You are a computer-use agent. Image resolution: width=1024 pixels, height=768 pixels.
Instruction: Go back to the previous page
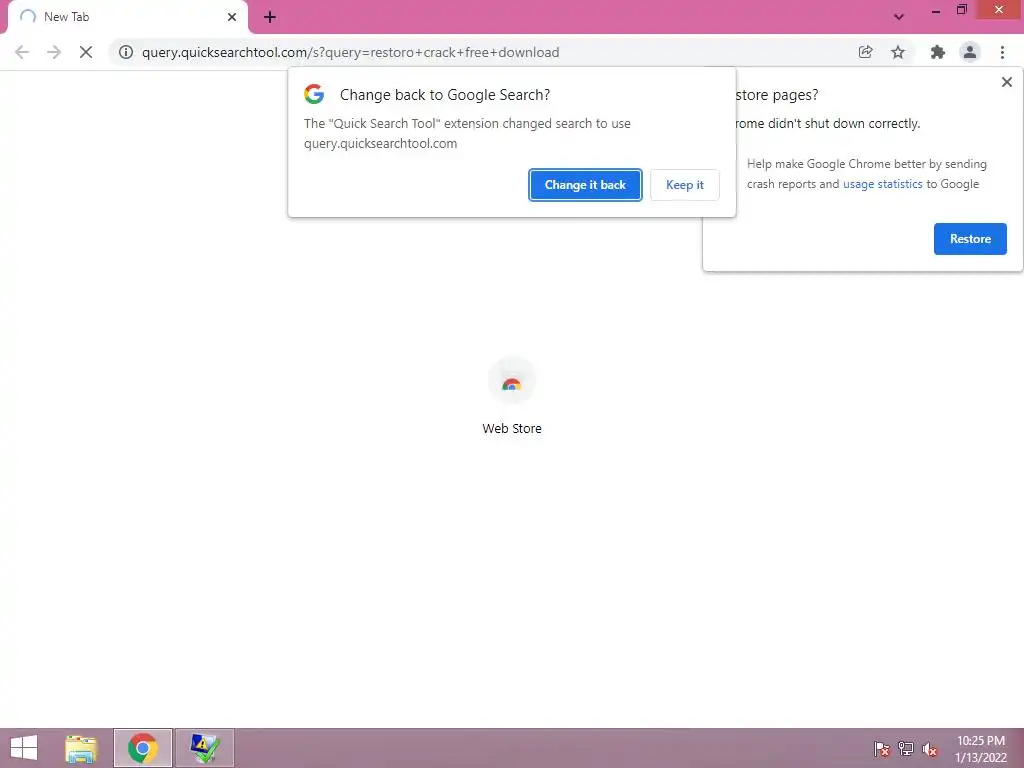pos(22,52)
